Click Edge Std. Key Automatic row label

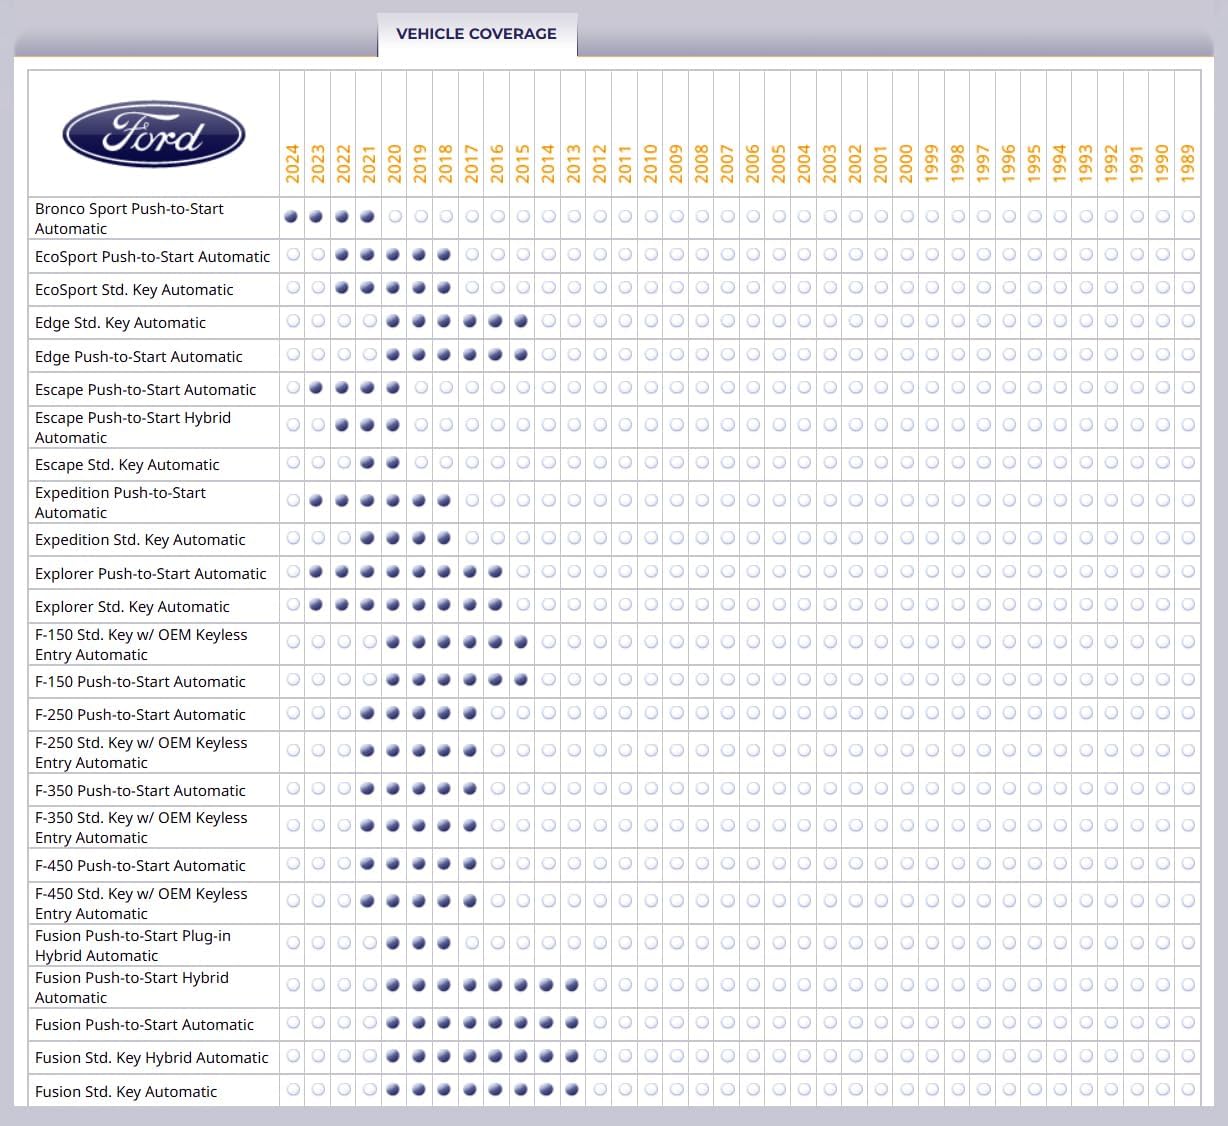tap(120, 322)
